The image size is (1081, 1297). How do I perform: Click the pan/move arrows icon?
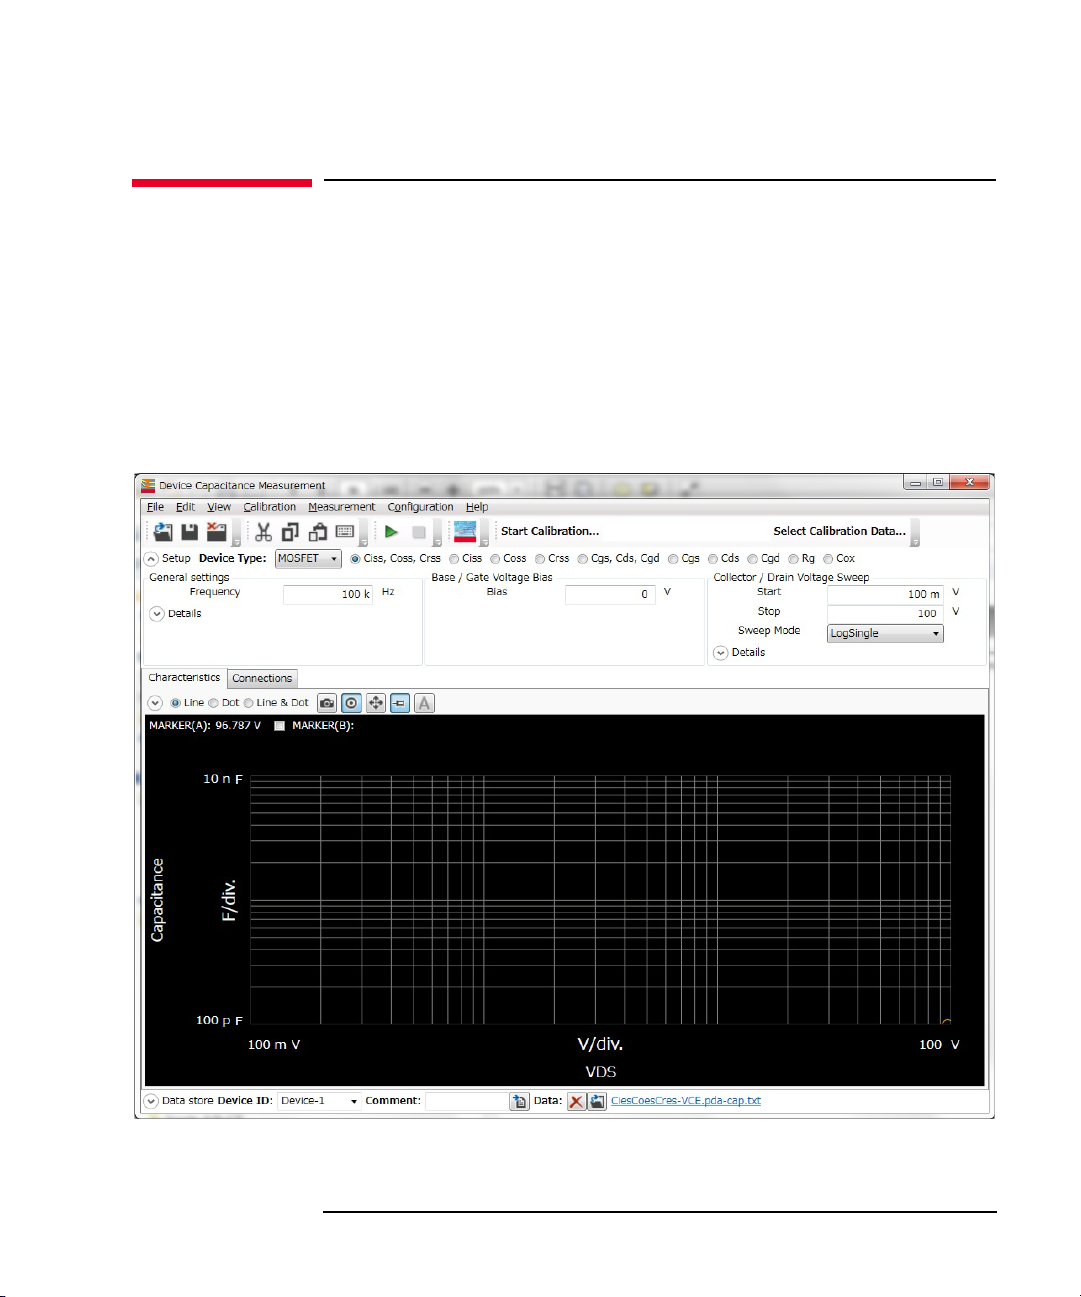[x=375, y=703]
